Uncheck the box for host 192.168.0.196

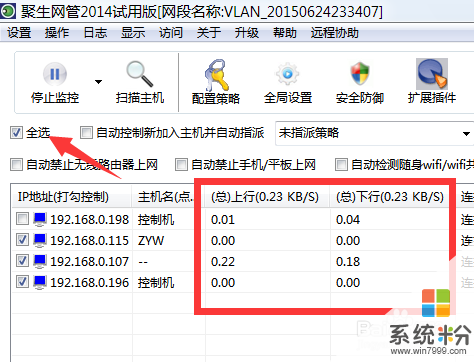point(22,282)
